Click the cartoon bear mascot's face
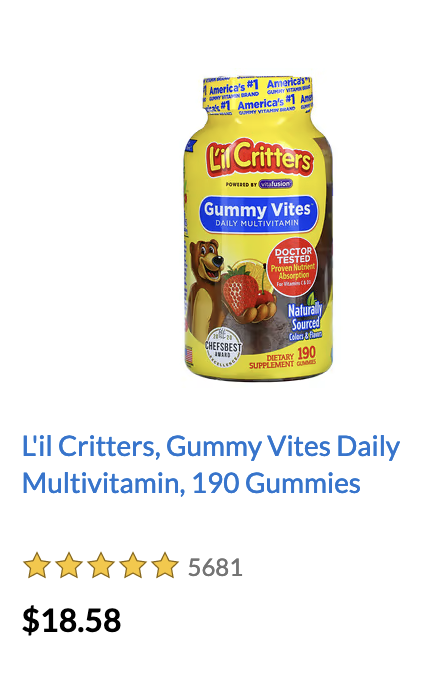 click(209, 260)
